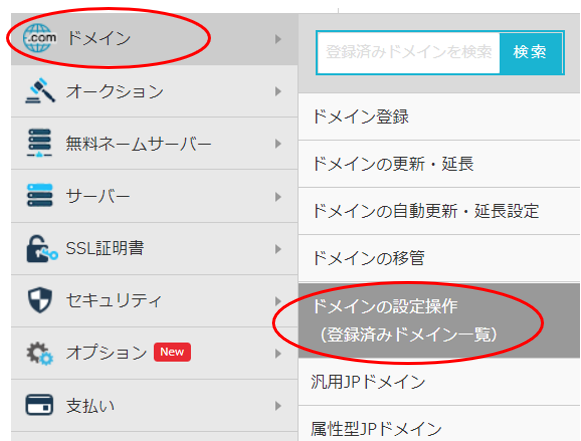Expand the SSL証明書 submenu arrow
Viewport: 581px width, 441px height.
pos(278,249)
